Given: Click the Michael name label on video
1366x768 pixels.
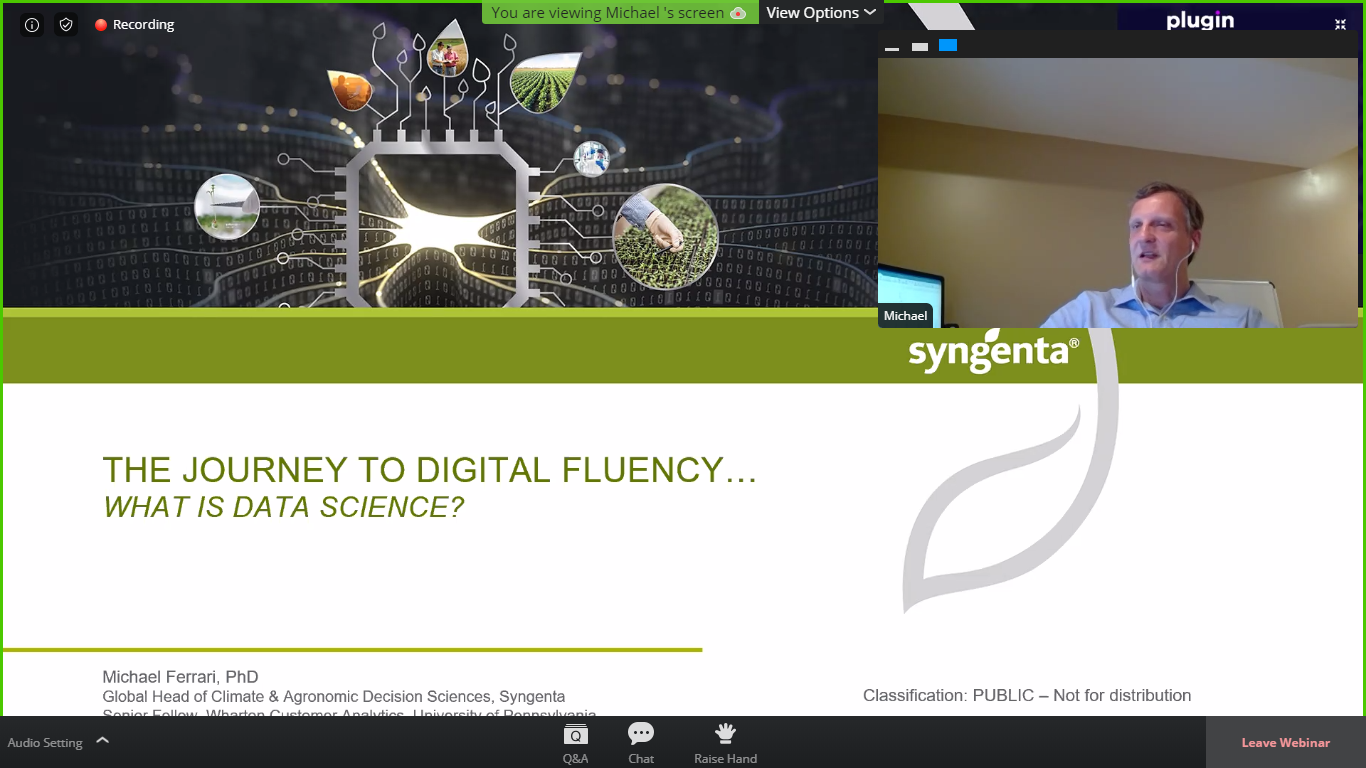Looking at the screenshot, I should click(x=905, y=316).
